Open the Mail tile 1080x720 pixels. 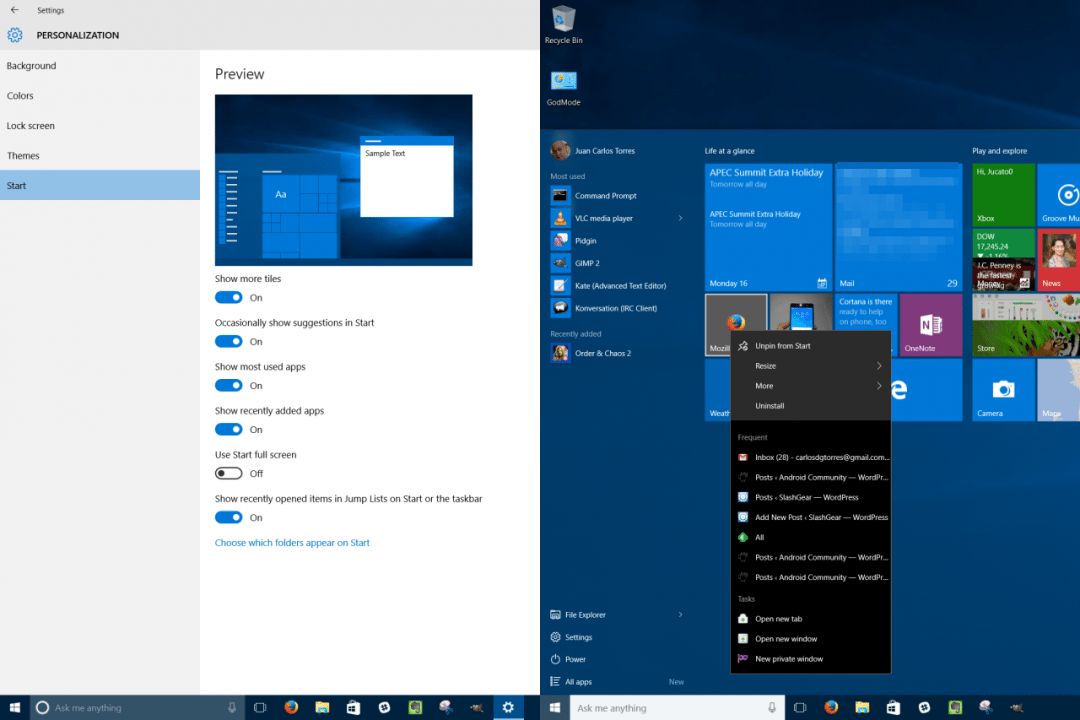click(x=898, y=227)
